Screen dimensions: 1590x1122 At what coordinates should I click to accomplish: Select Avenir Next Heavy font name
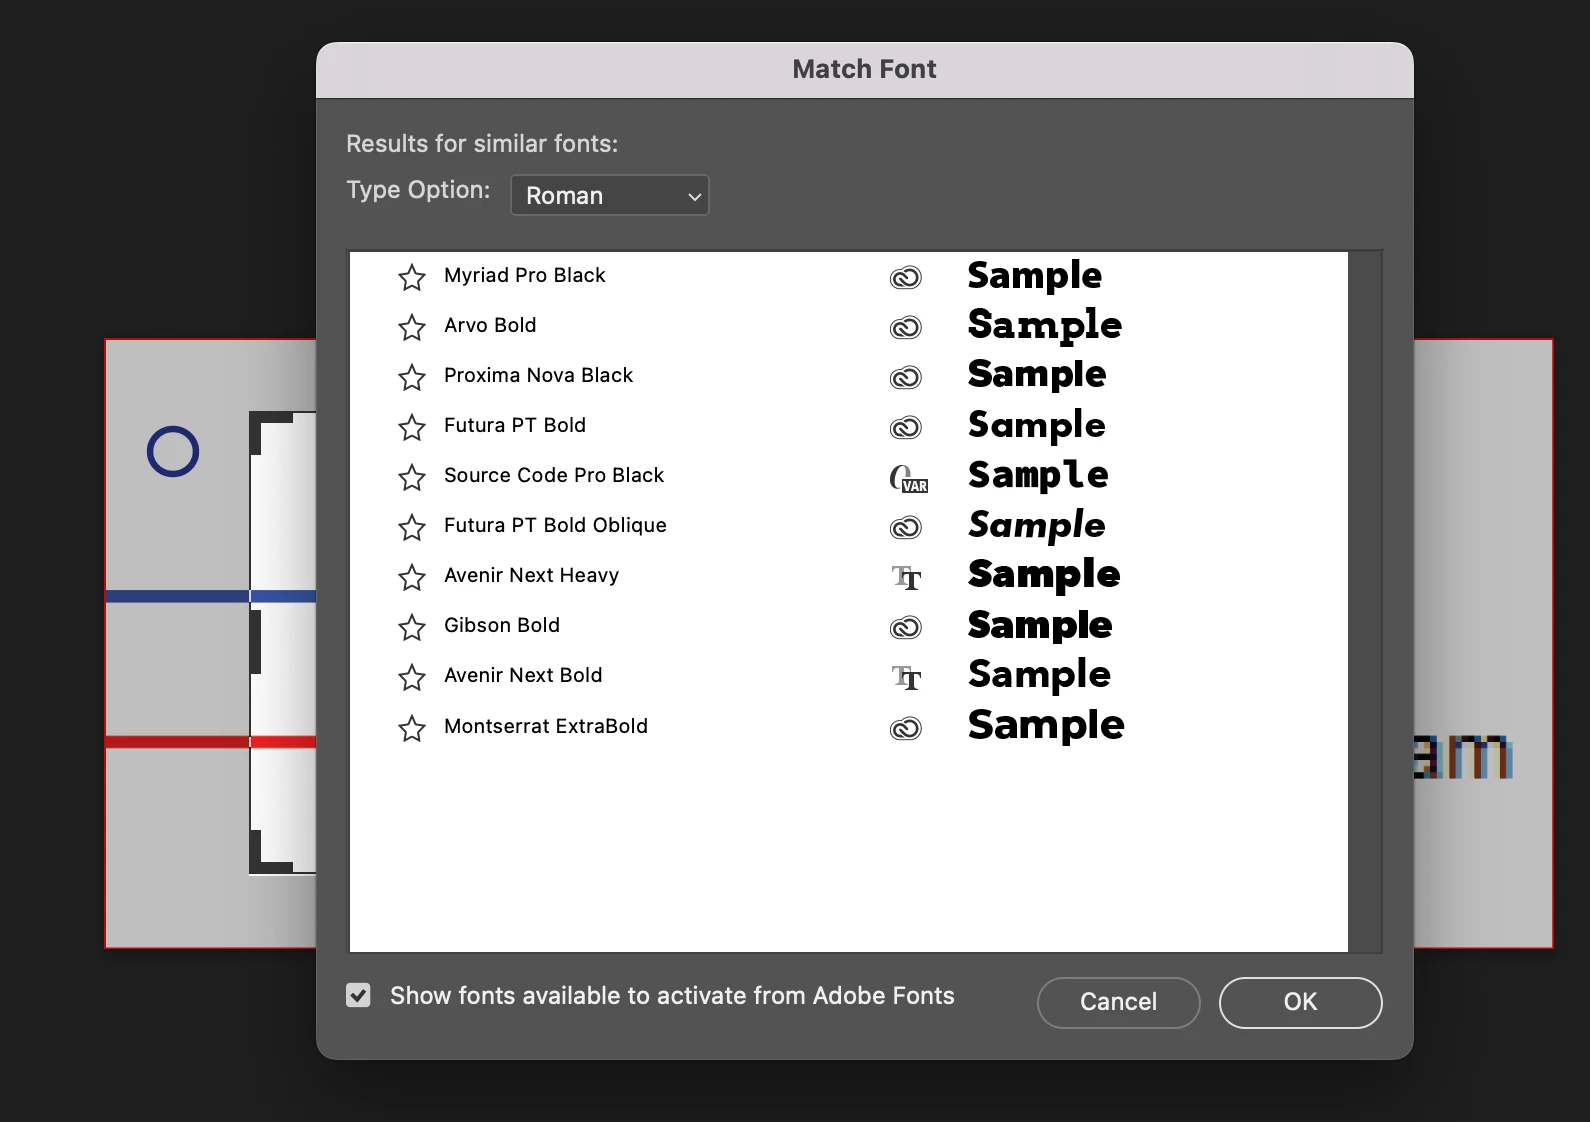click(x=531, y=575)
